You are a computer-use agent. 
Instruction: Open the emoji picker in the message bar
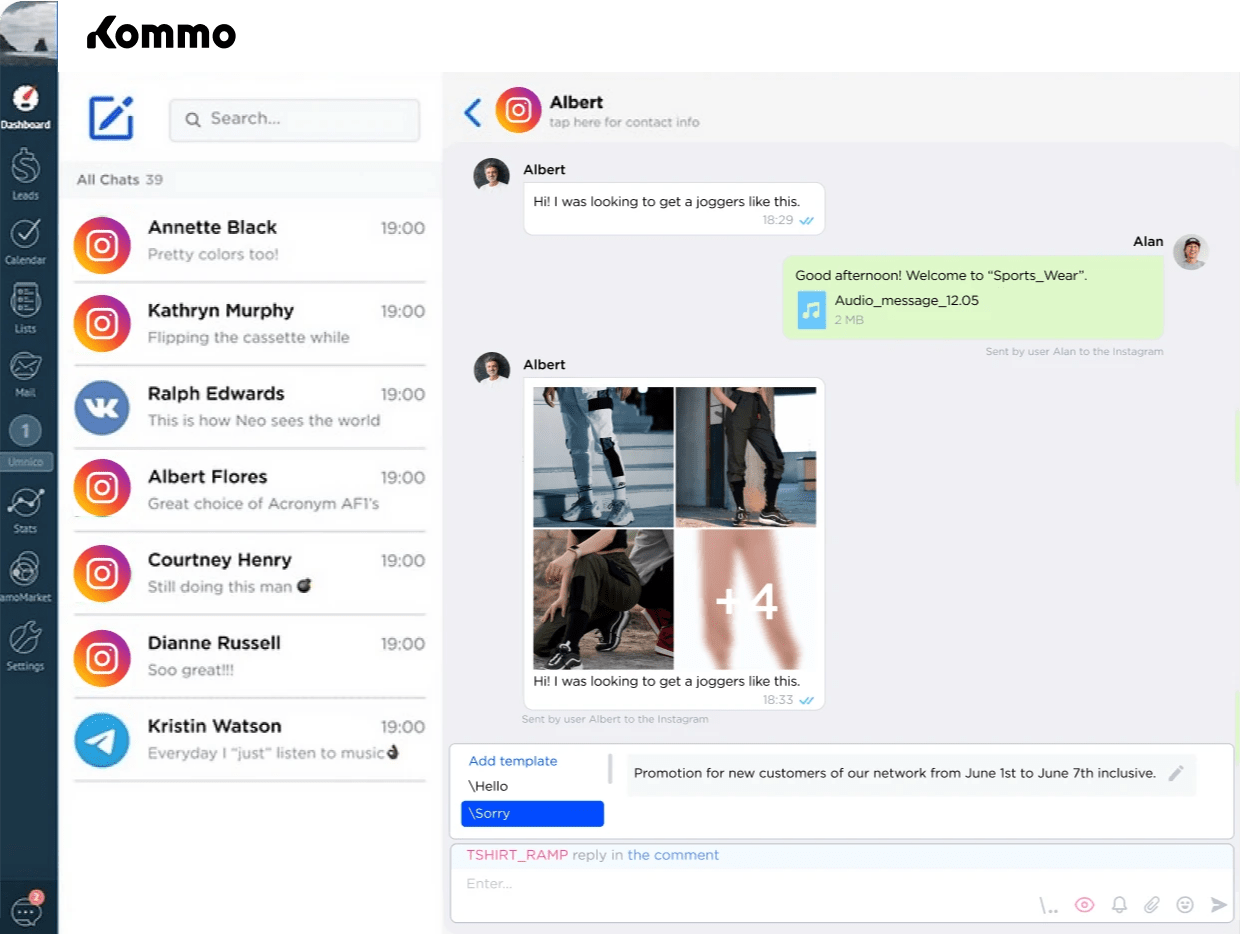click(1185, 904)
